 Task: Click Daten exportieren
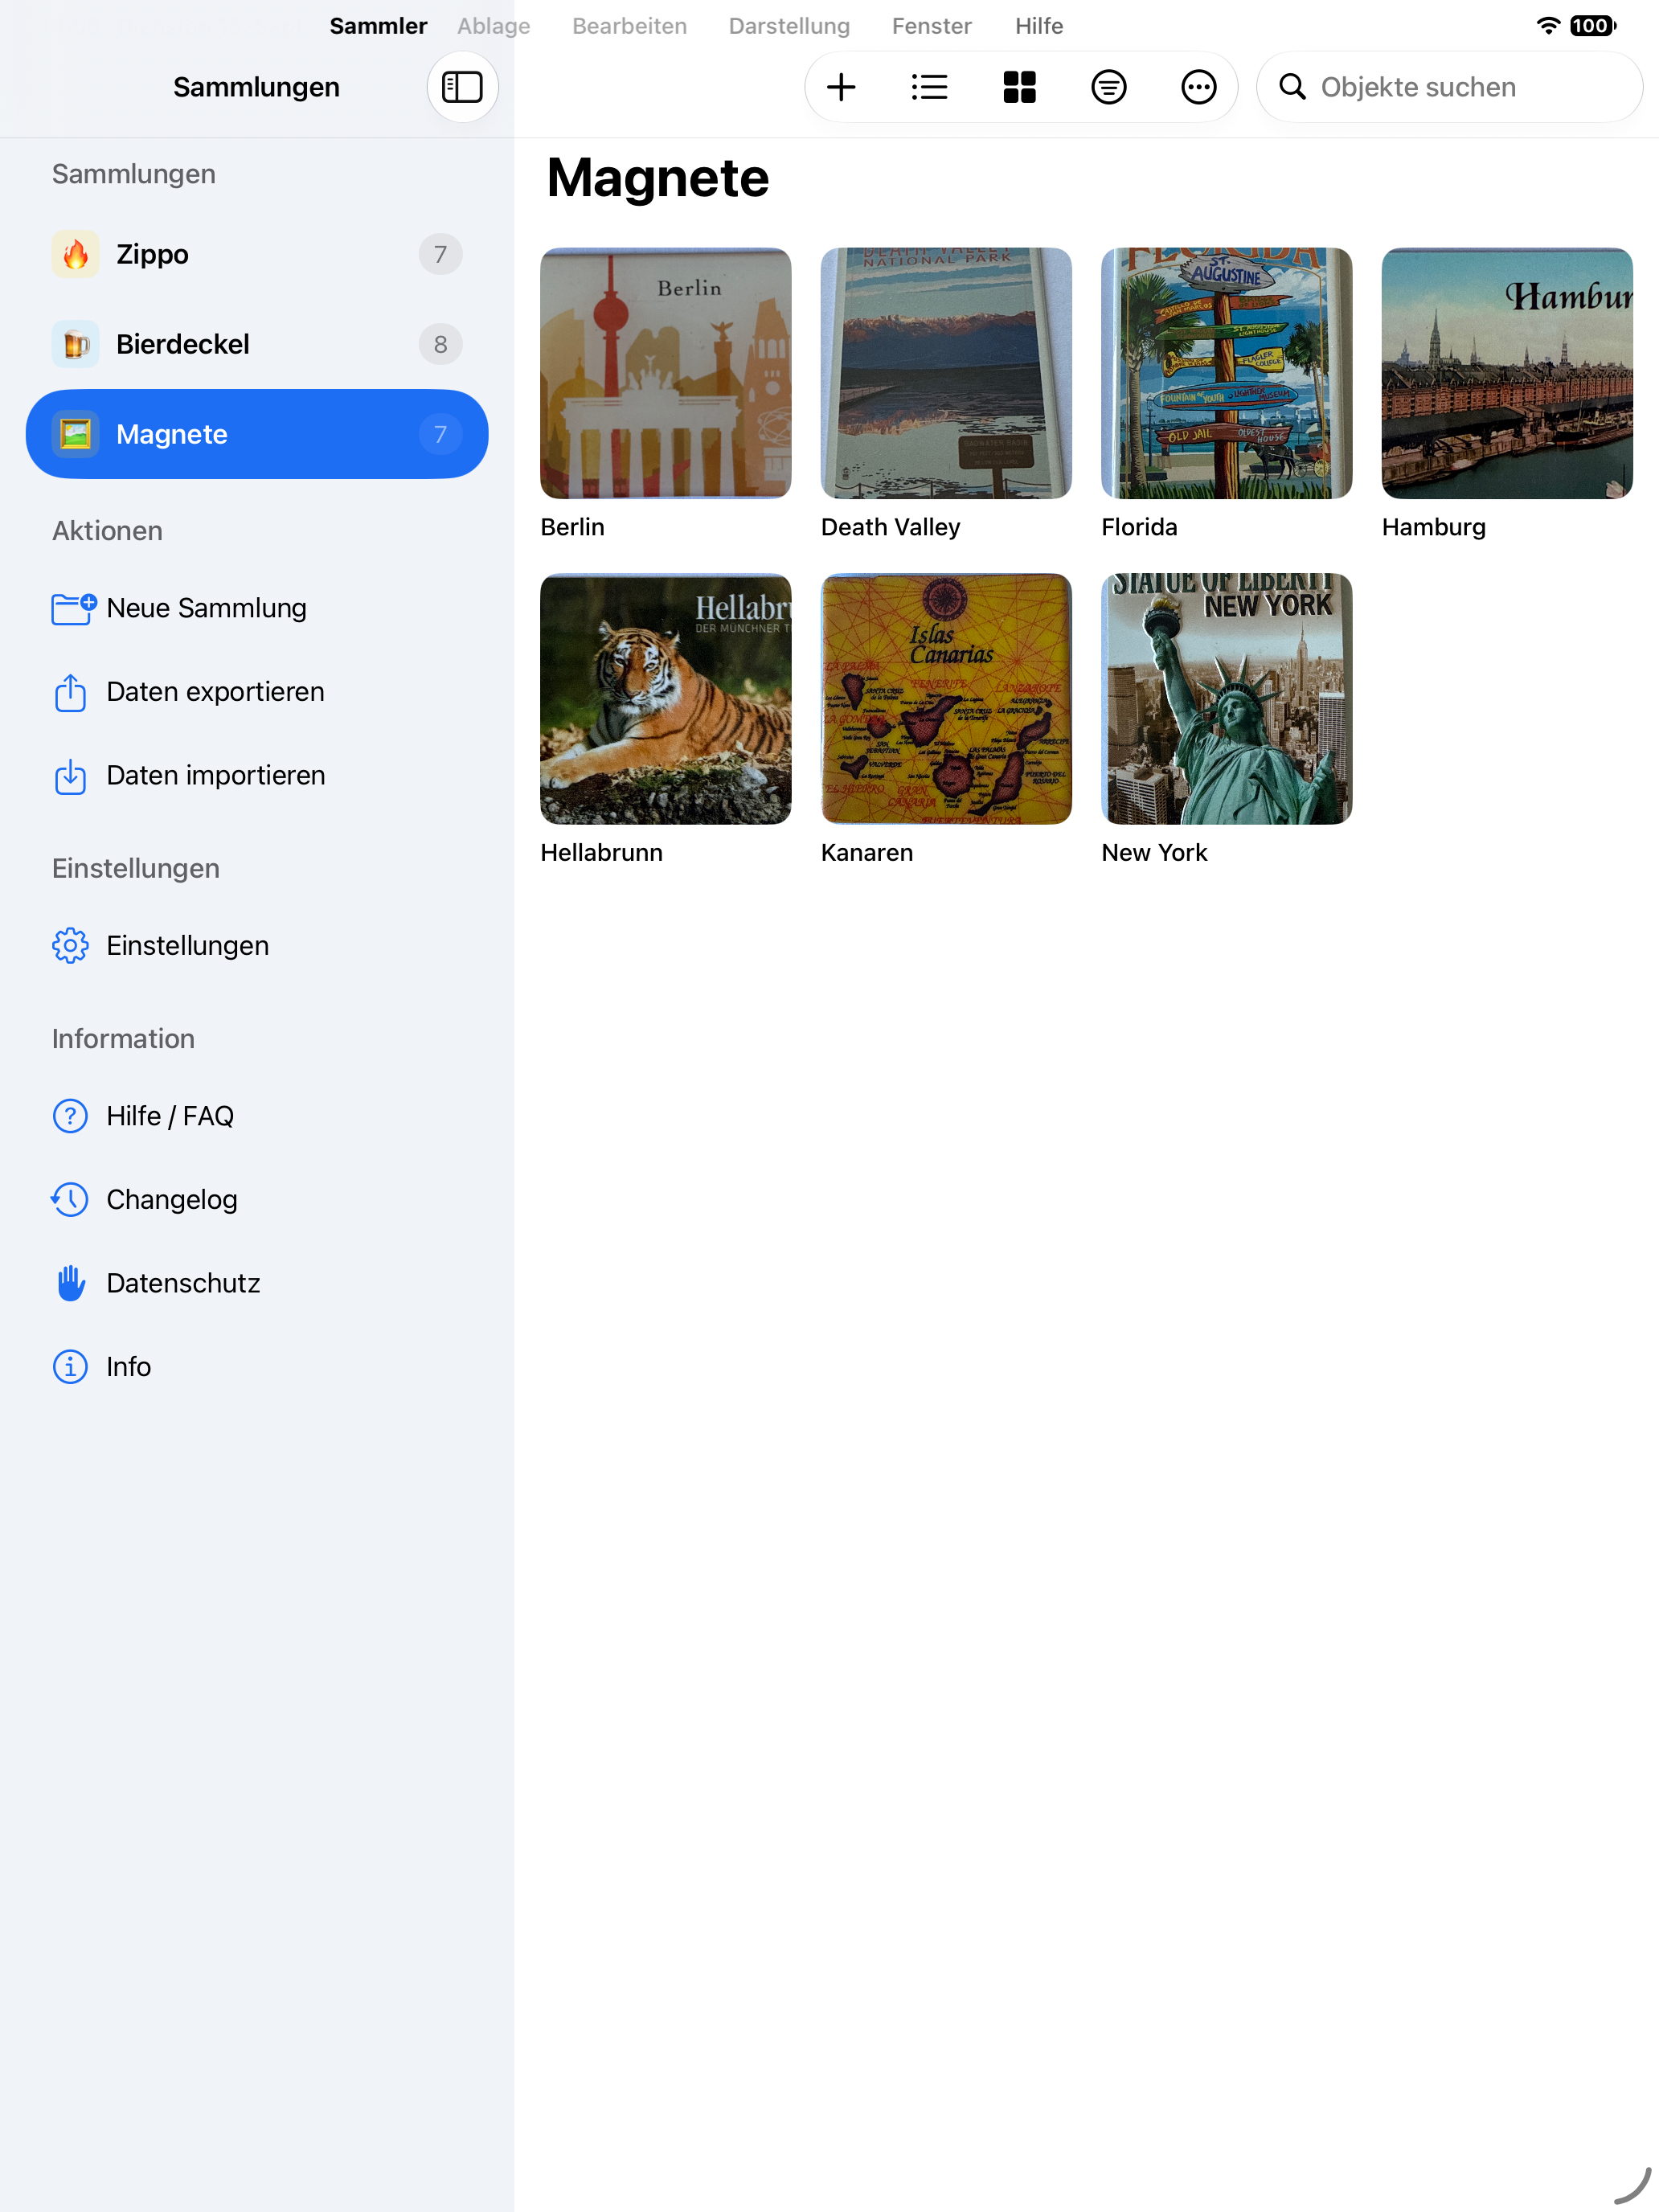257,692
